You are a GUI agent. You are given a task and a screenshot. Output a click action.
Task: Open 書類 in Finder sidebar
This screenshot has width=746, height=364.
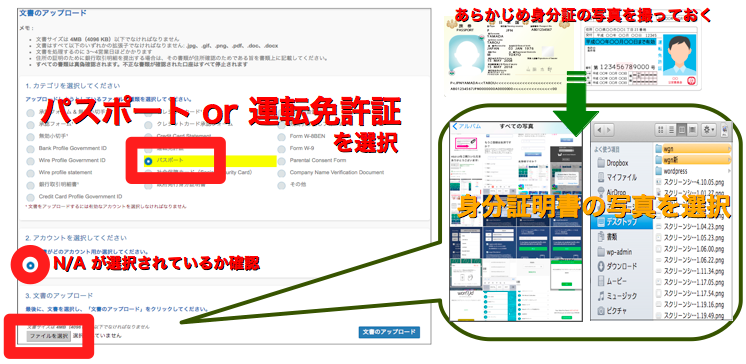(x=609, y=236)
